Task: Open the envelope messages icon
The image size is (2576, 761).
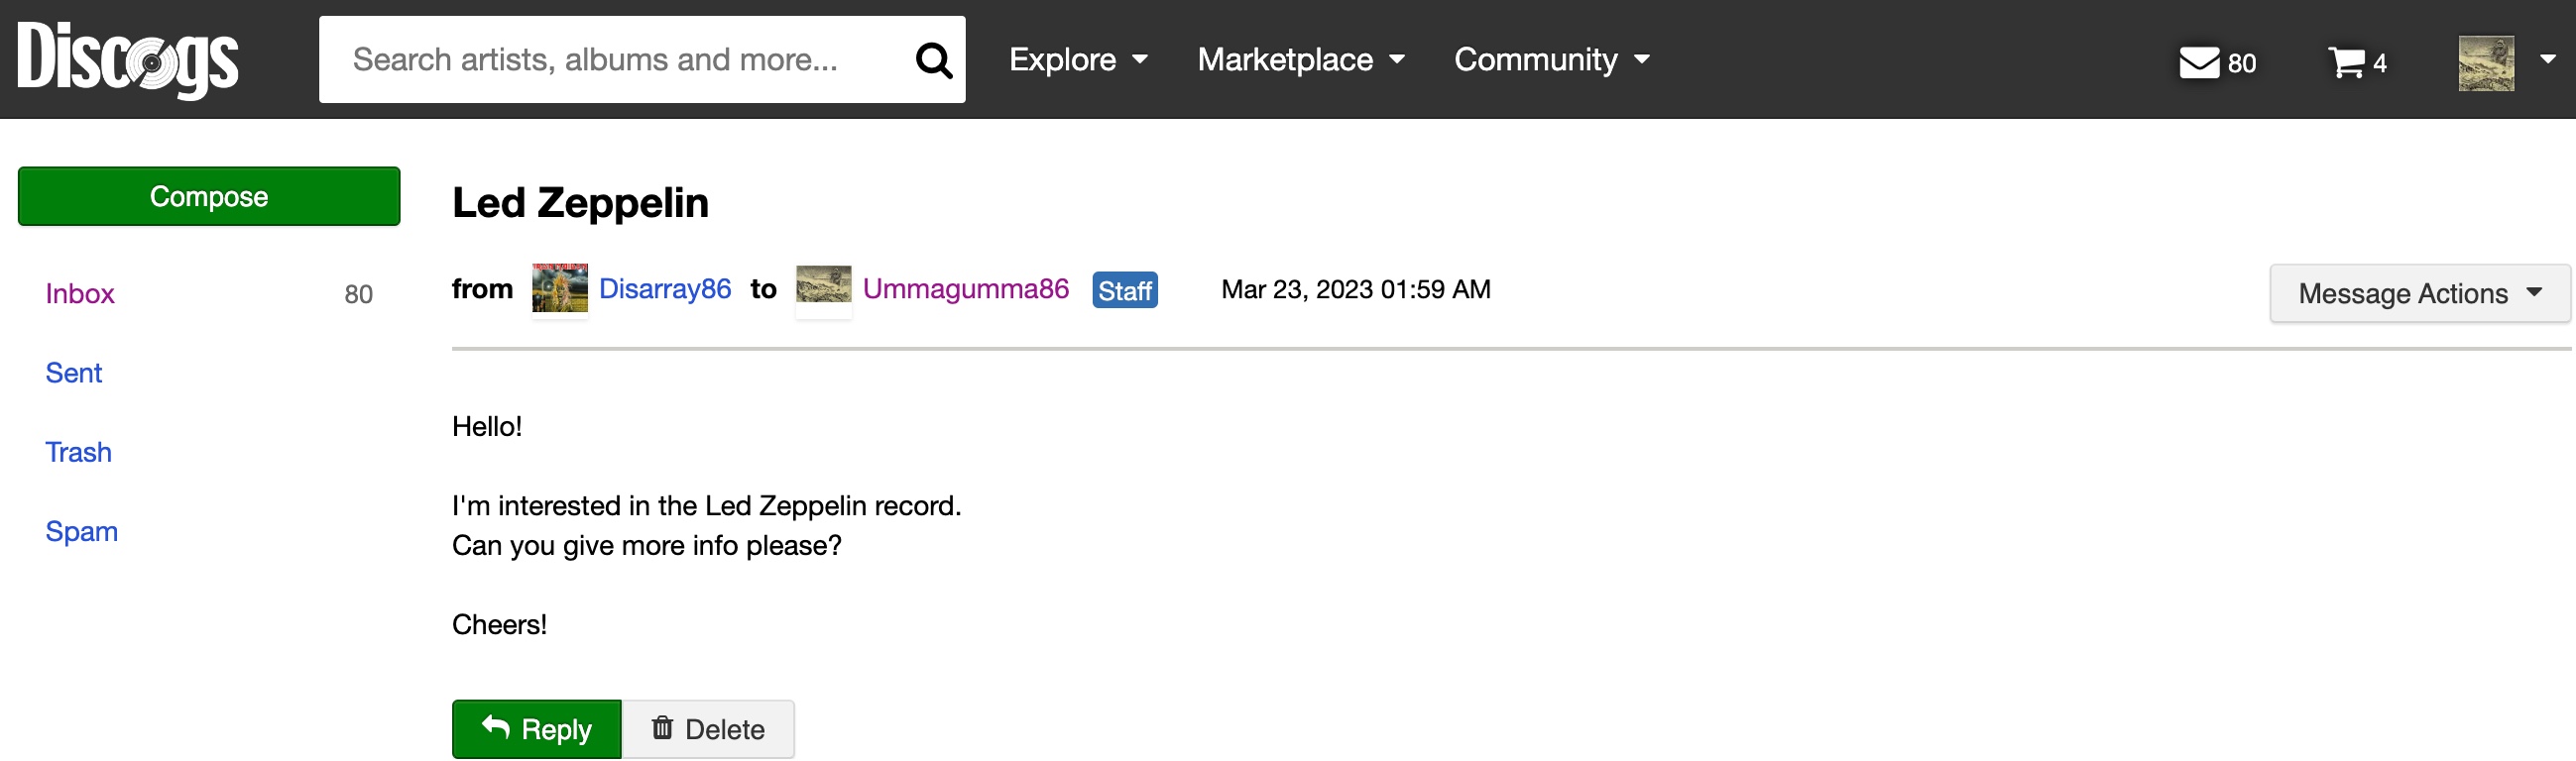Action: click(x=2199, y=62)
